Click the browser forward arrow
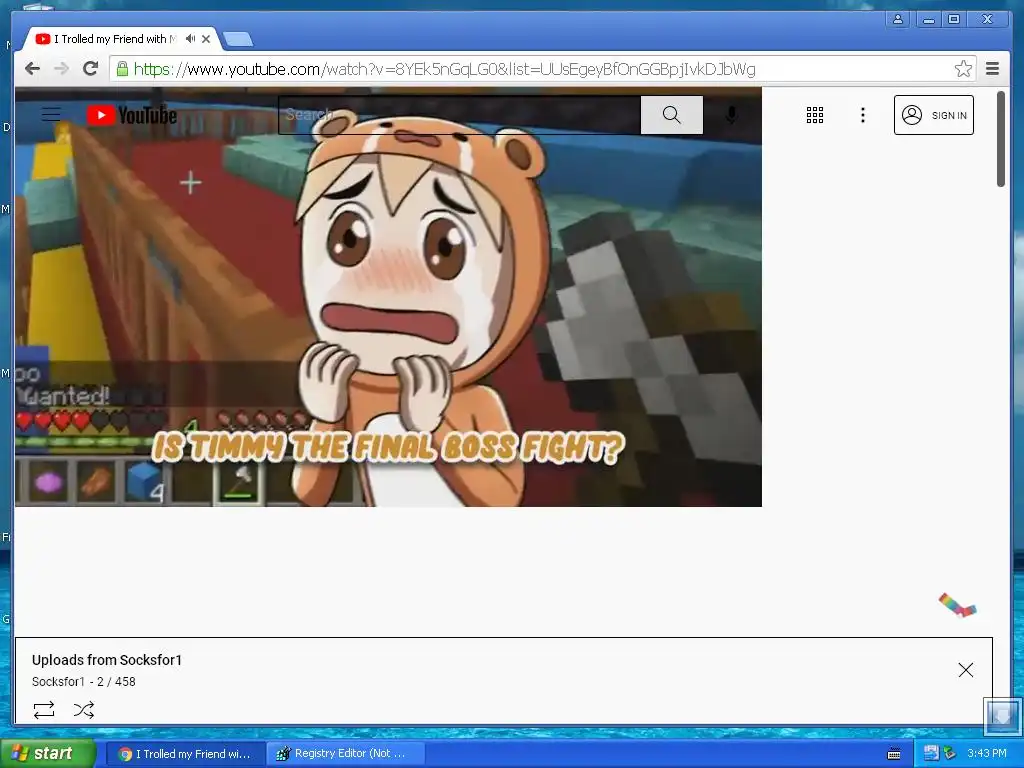Screen dimensions: 1024x768 point(61,69)
